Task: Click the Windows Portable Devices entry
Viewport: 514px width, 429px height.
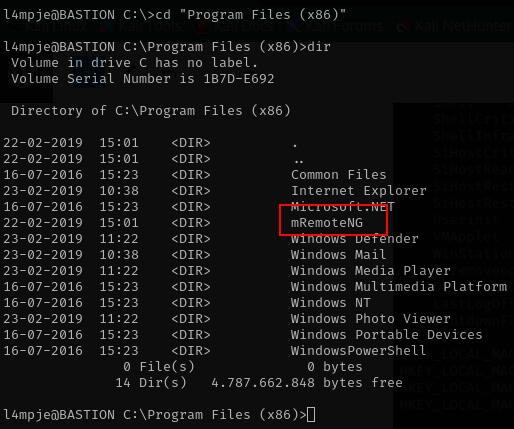Action: pos(387,334)
